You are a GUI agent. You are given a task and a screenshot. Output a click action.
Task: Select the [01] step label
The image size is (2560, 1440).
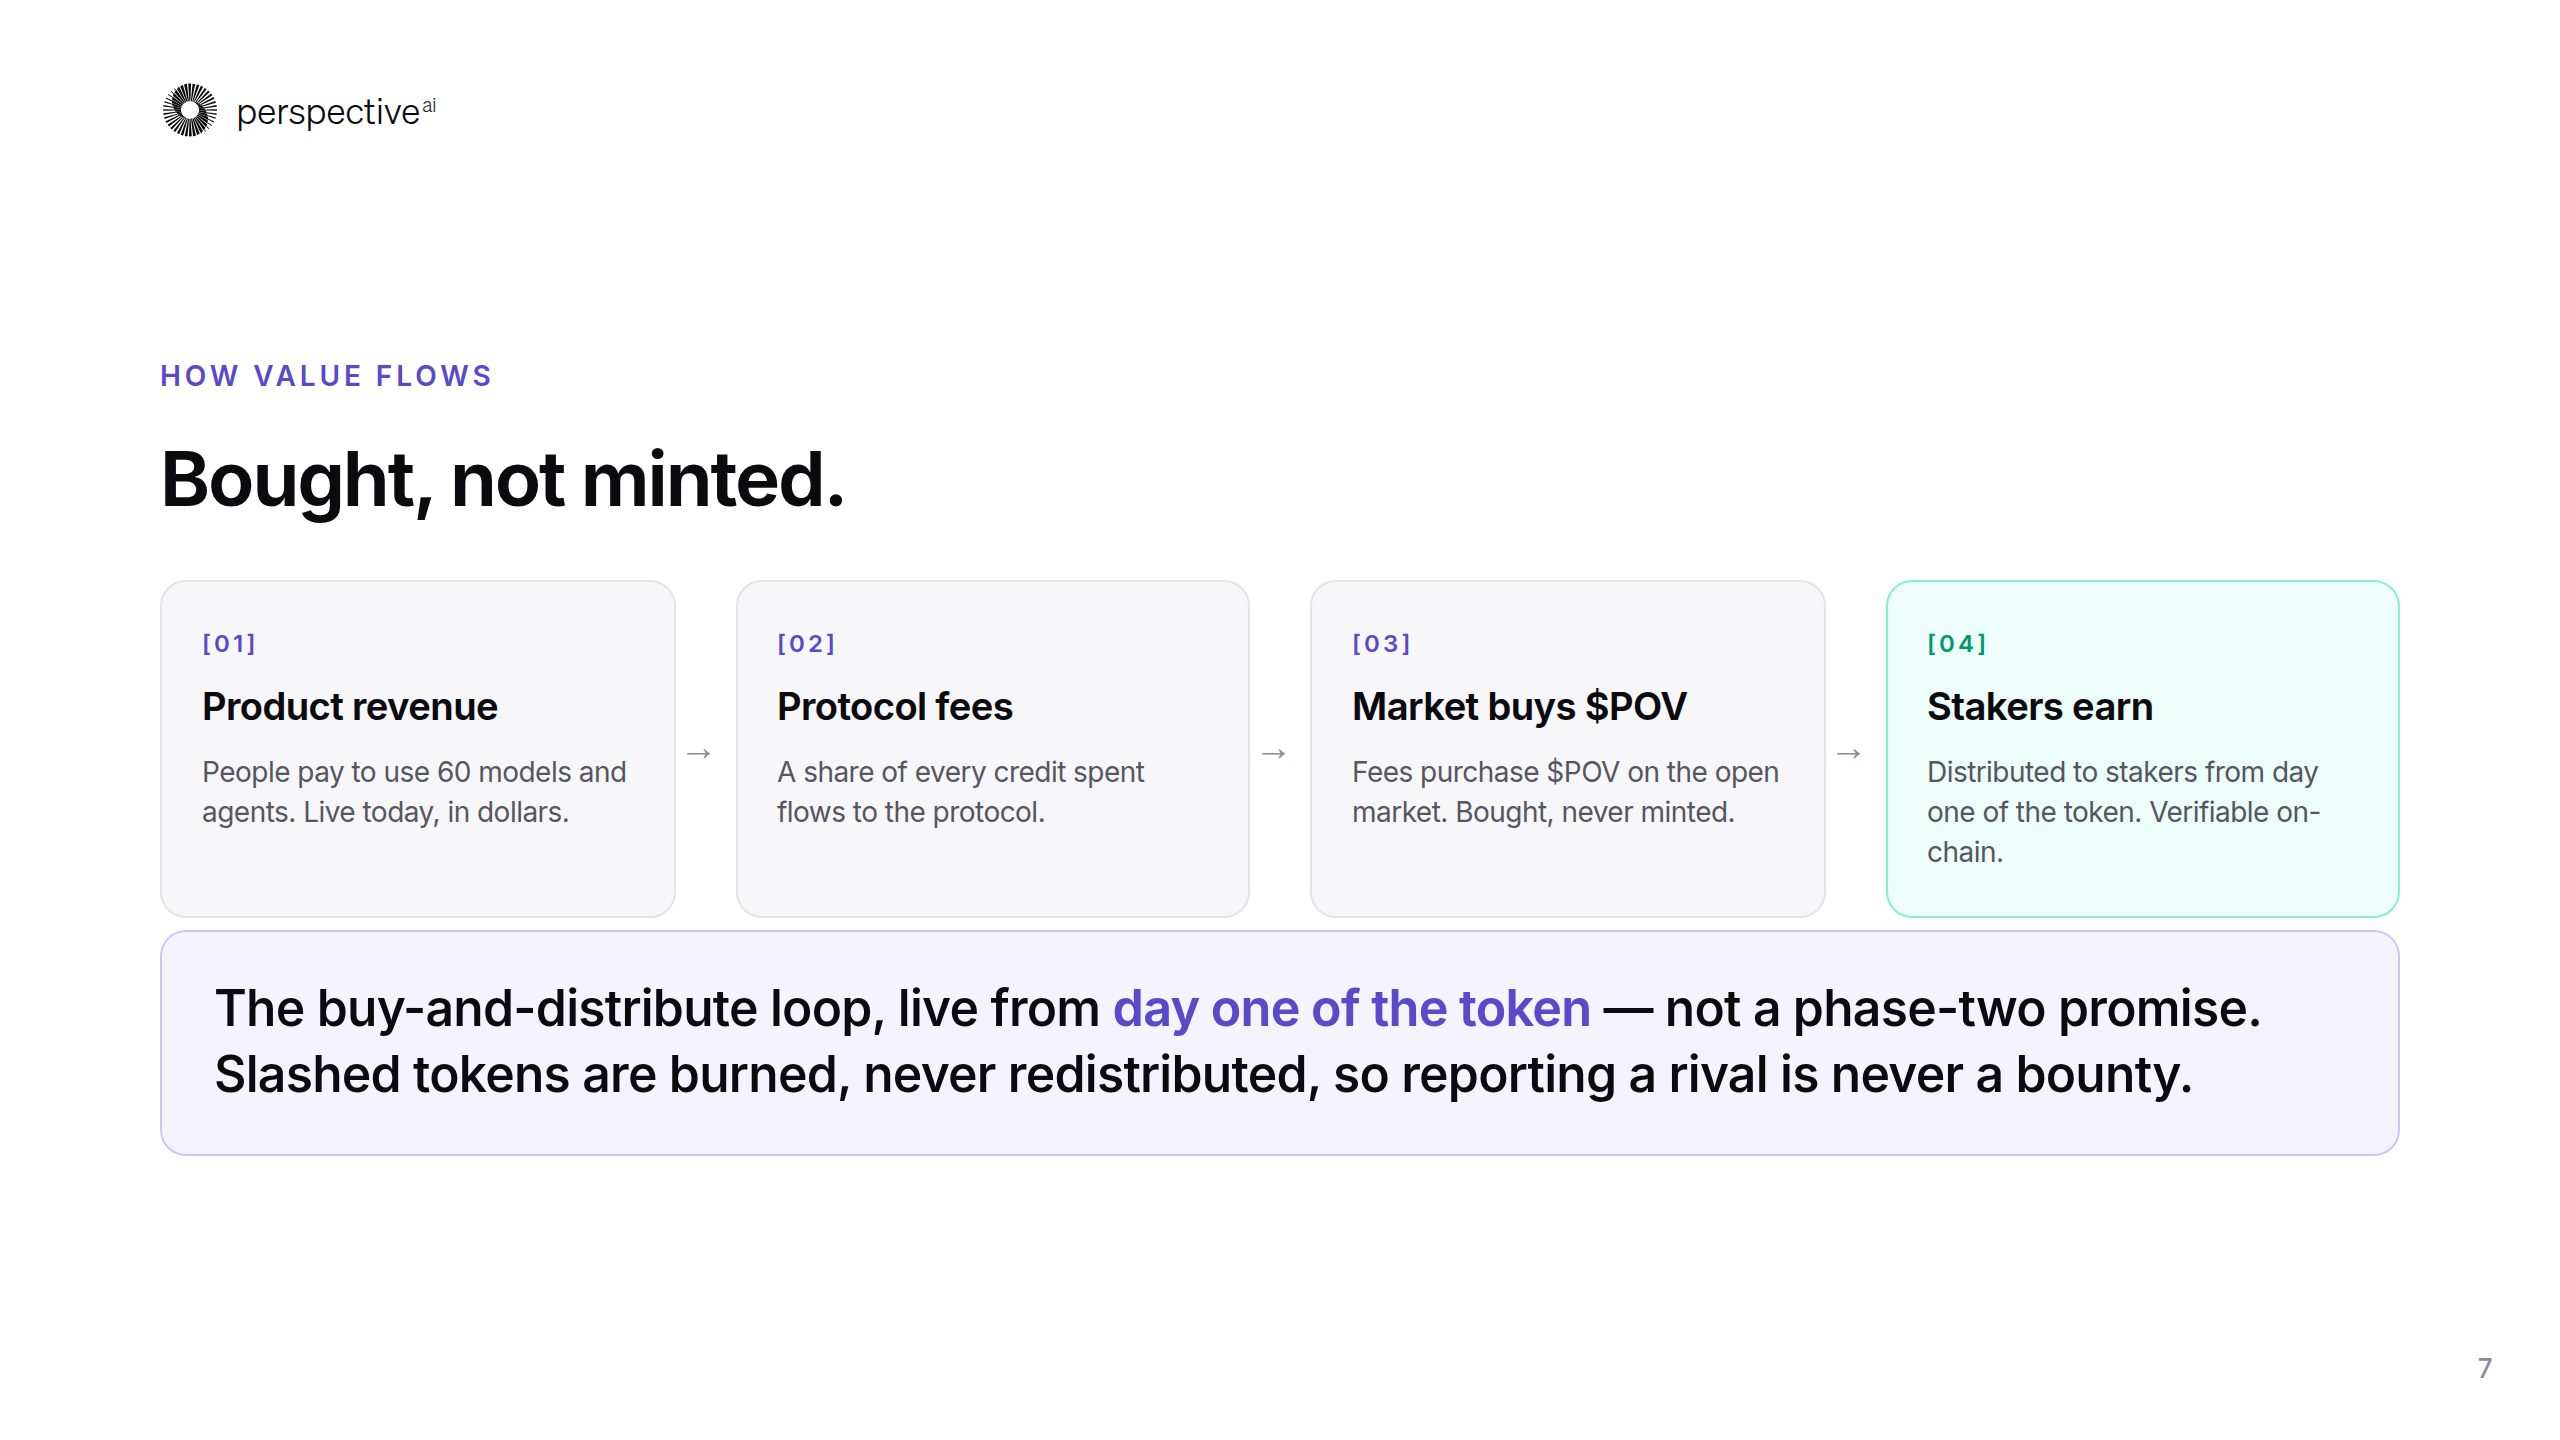coord(229,643)
